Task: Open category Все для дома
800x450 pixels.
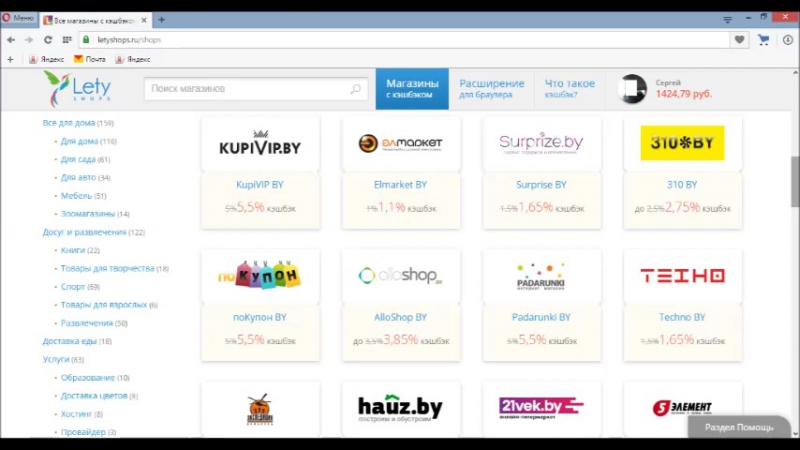Action: click(x=68, y=123)
